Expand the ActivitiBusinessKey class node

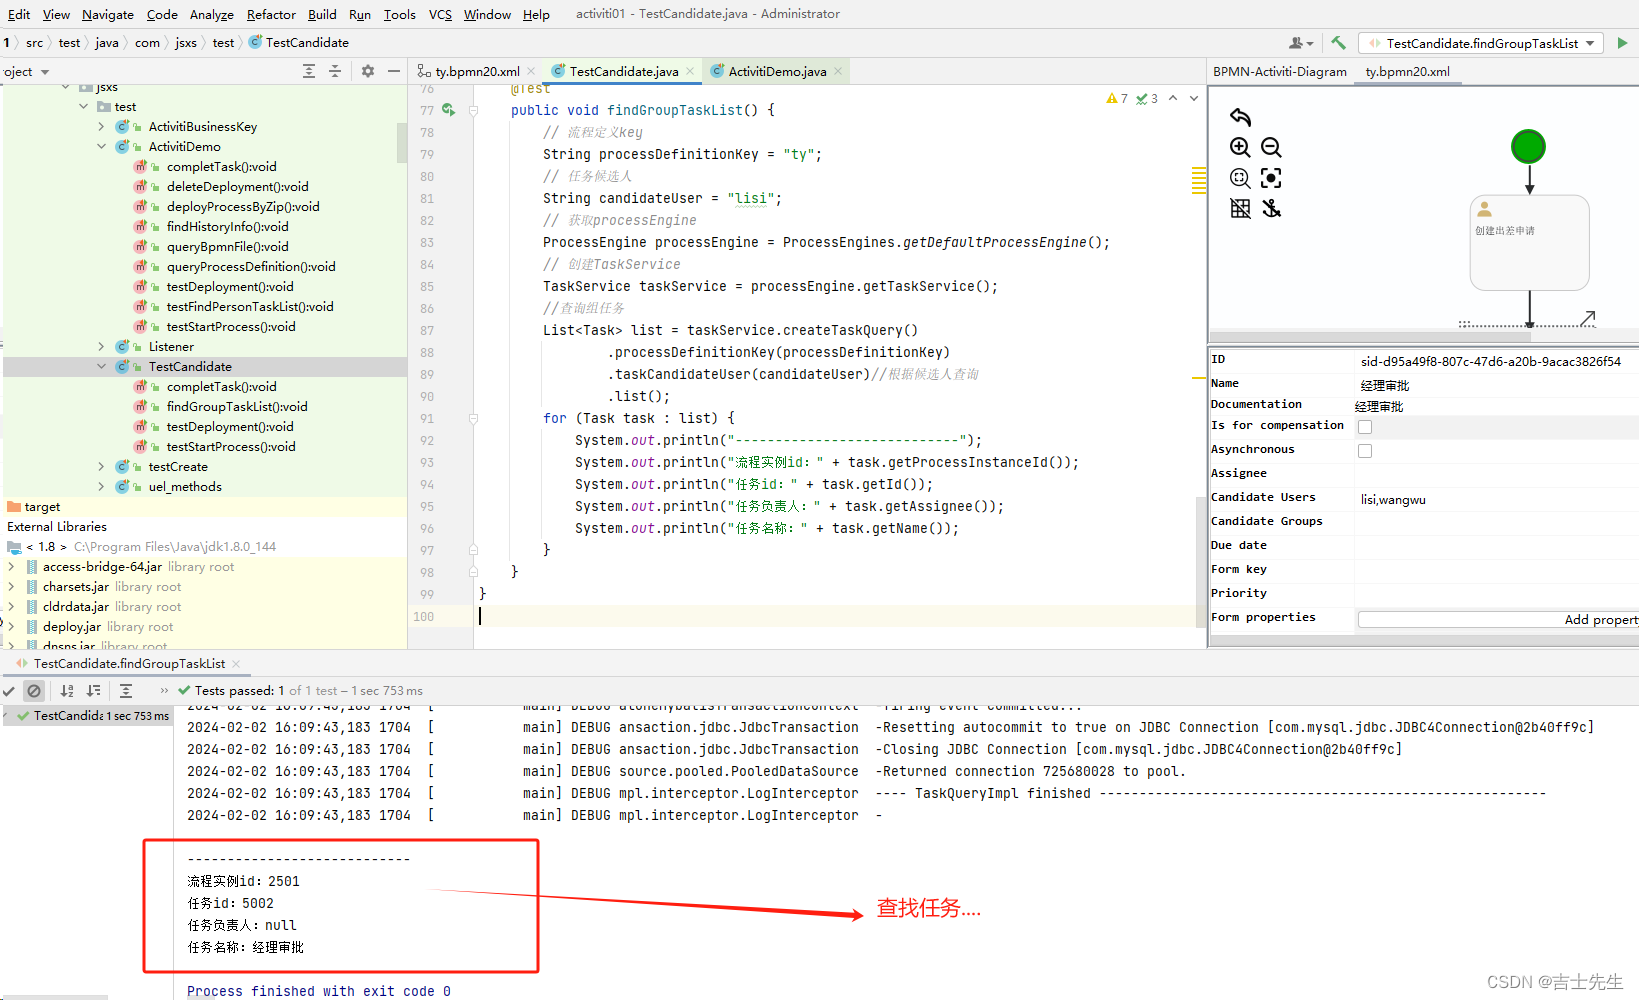(x=101, y=127)
